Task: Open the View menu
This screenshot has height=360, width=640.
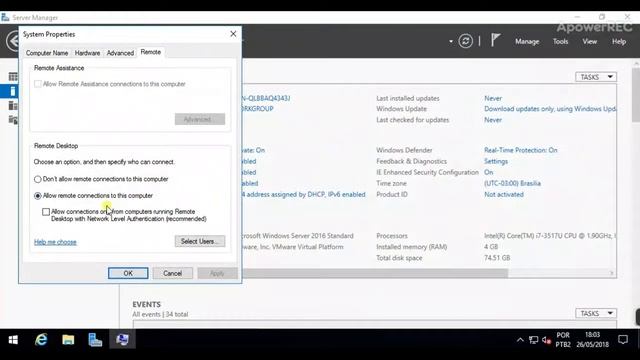Action: pyautogui.click(x=590, y=41)
